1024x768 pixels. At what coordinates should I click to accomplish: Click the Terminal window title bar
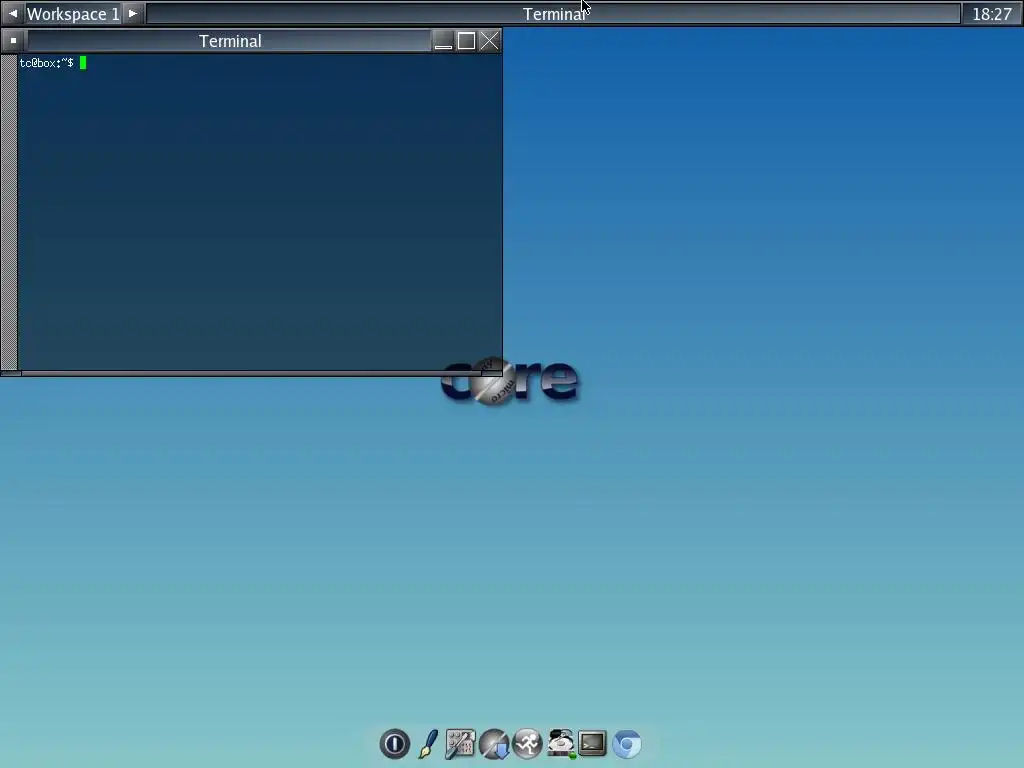pyautogui.click(x=230, y=40)
